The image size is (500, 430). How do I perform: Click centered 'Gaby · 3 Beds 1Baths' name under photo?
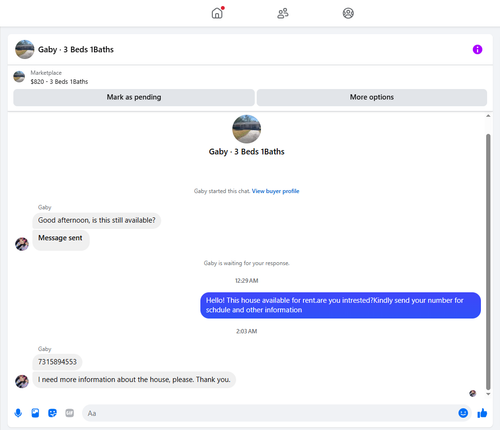(x=247, y=152)
